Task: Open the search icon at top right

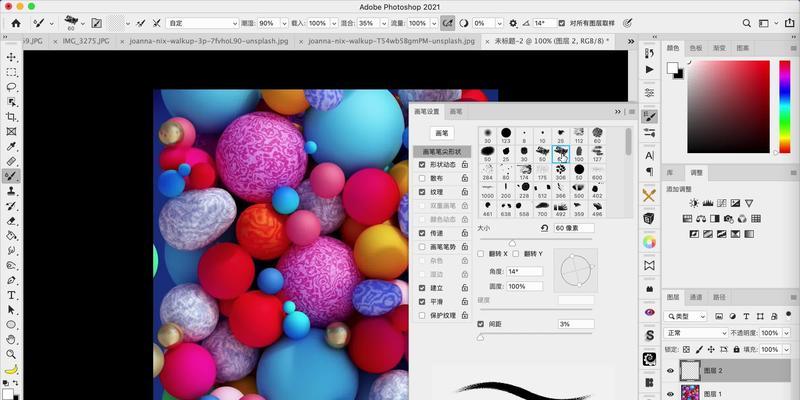Action: 746,23
